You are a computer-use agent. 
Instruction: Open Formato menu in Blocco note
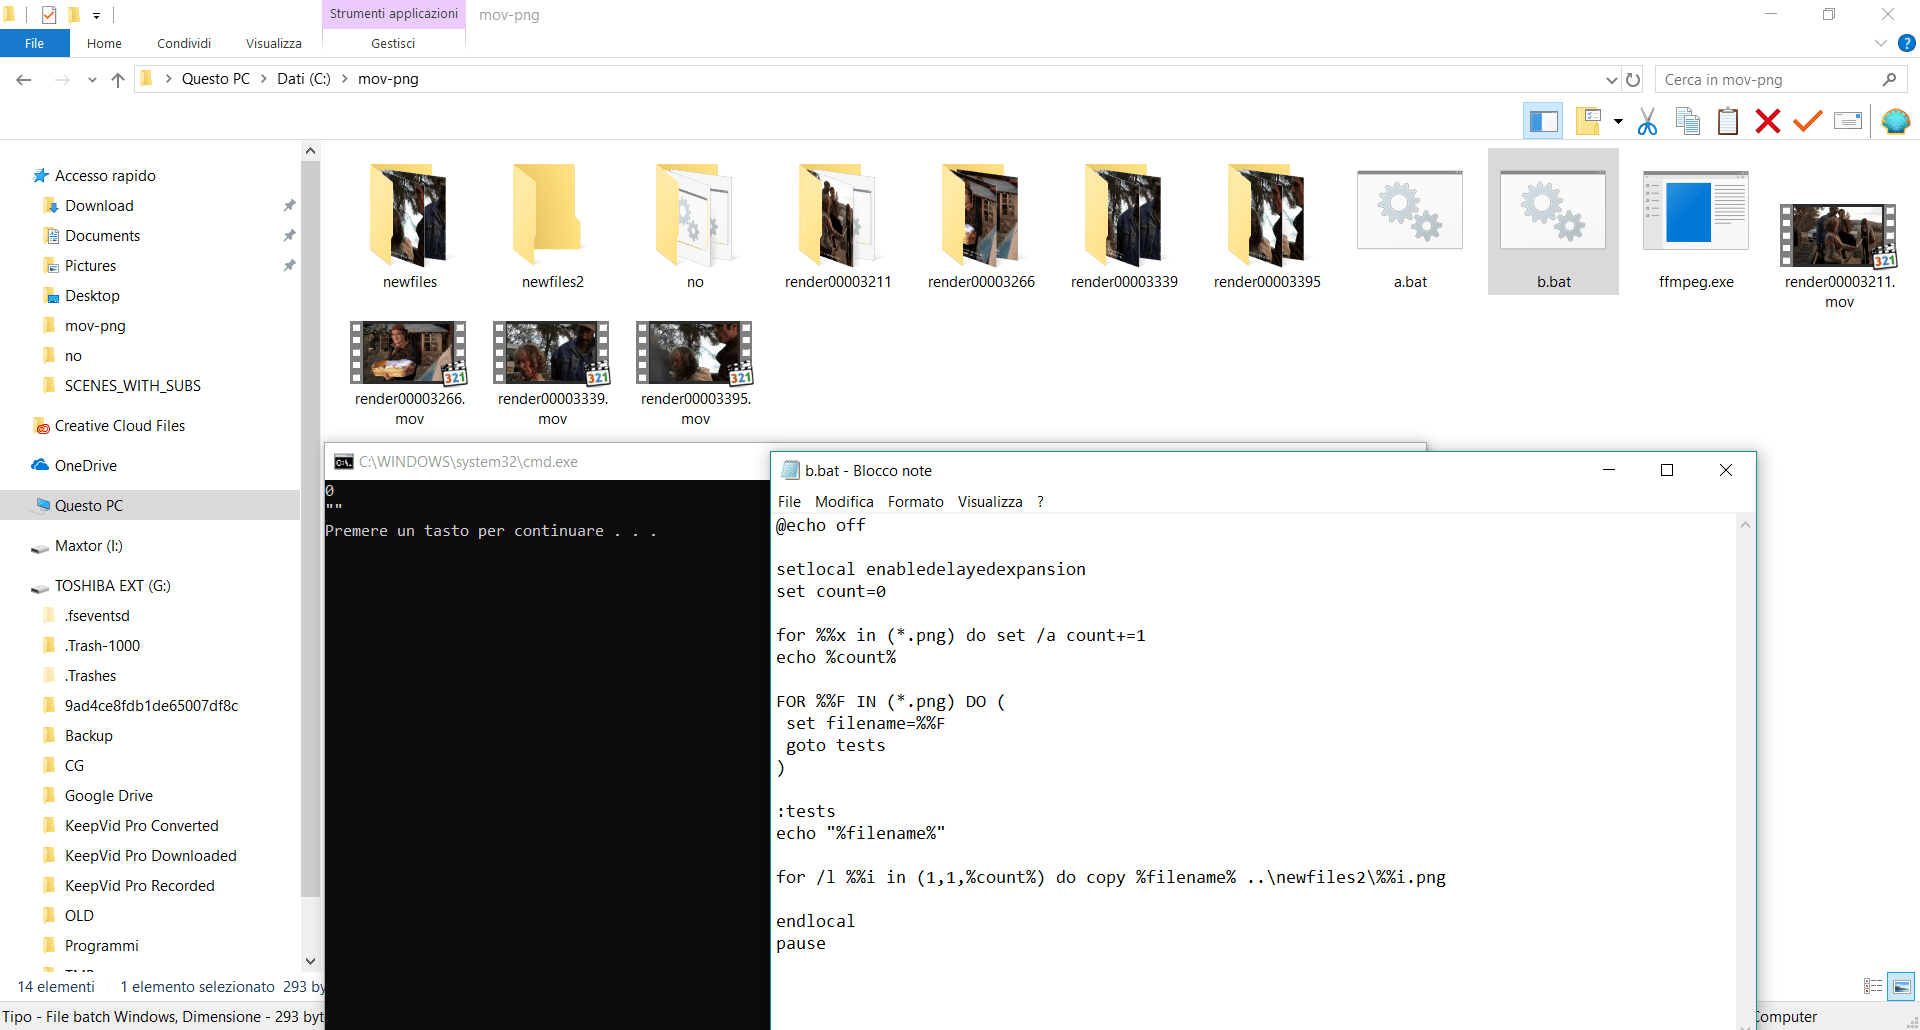tap(915, 502)
